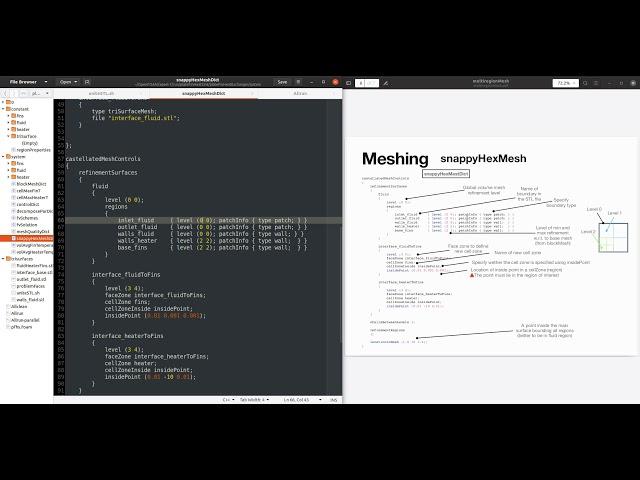Open the recent files arrow next to Open
Image resolution: width=640 pixels, height=480 pixels.
[x=76, y=82]
